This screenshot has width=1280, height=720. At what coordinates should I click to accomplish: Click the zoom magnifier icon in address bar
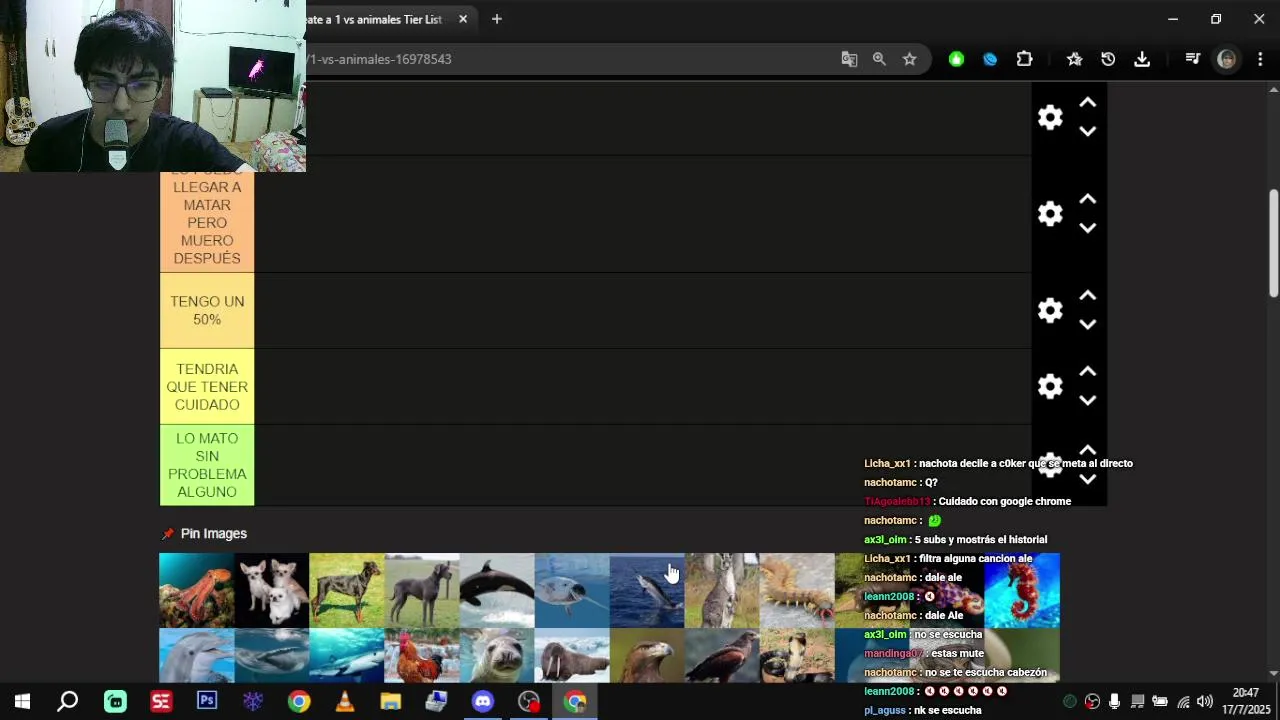click(879, 59)
